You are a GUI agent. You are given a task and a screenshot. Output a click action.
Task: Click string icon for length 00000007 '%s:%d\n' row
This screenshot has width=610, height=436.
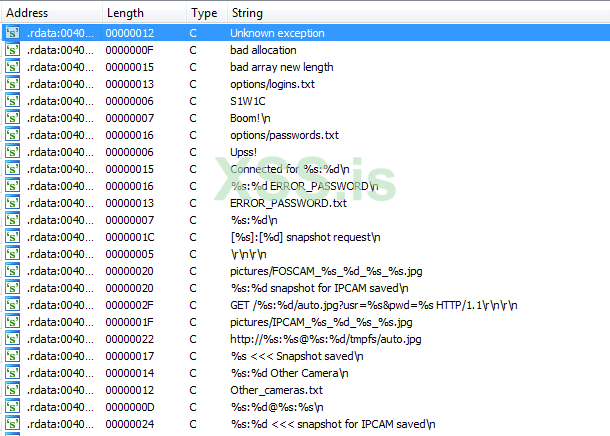click(x=12, y=220)
